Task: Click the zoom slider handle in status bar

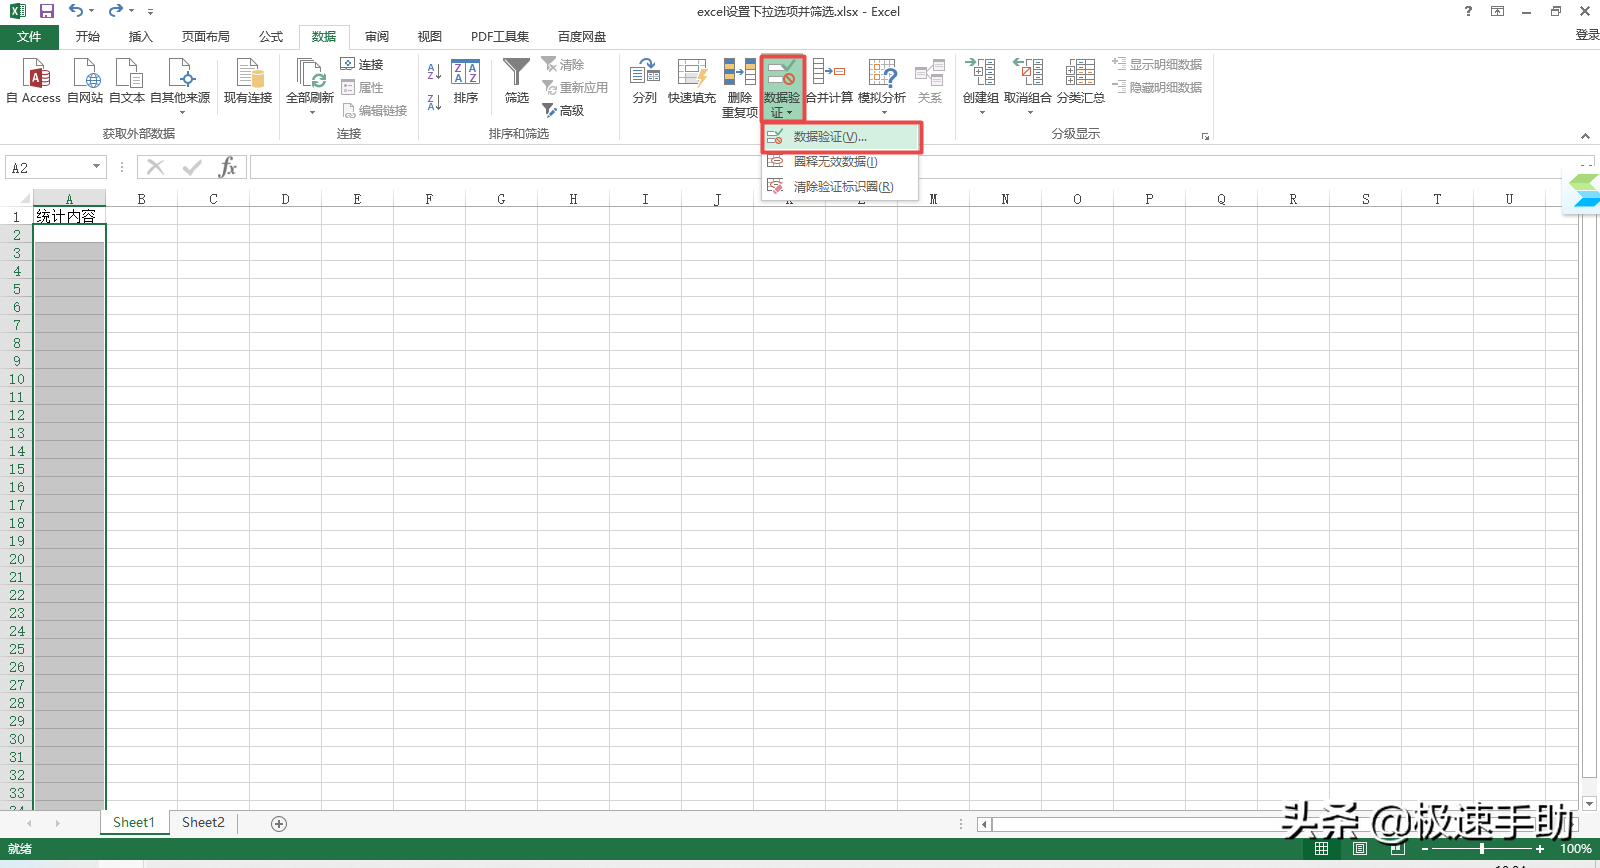Action: (x=1481, y=849)
